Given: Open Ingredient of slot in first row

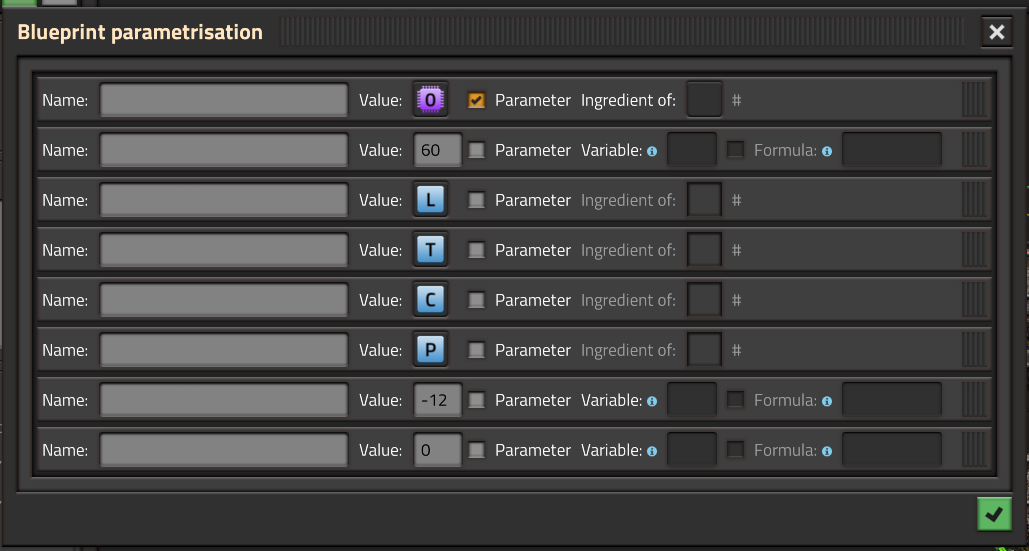Looking at the screenshot, I should 704,100.
